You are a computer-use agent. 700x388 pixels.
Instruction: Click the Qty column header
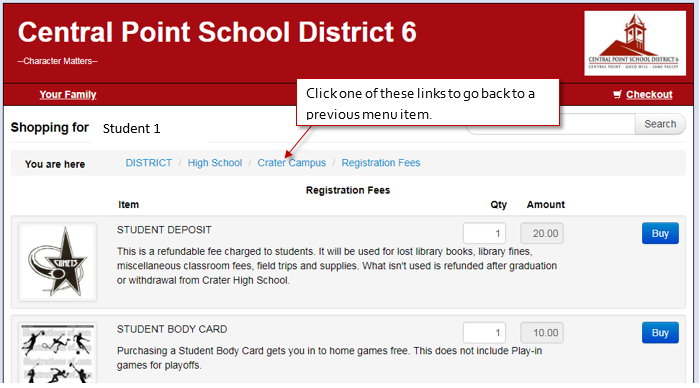(x=499, y=205)
